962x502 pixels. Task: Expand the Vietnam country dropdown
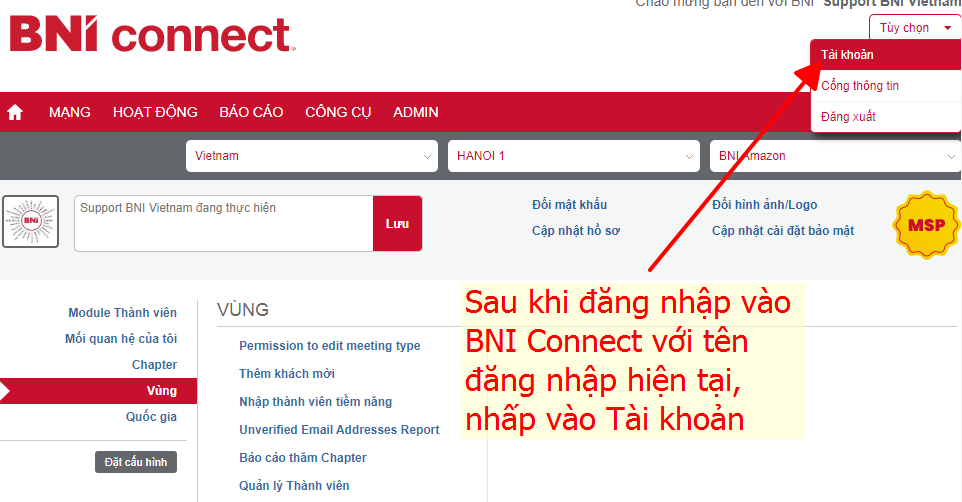[312, 156]
